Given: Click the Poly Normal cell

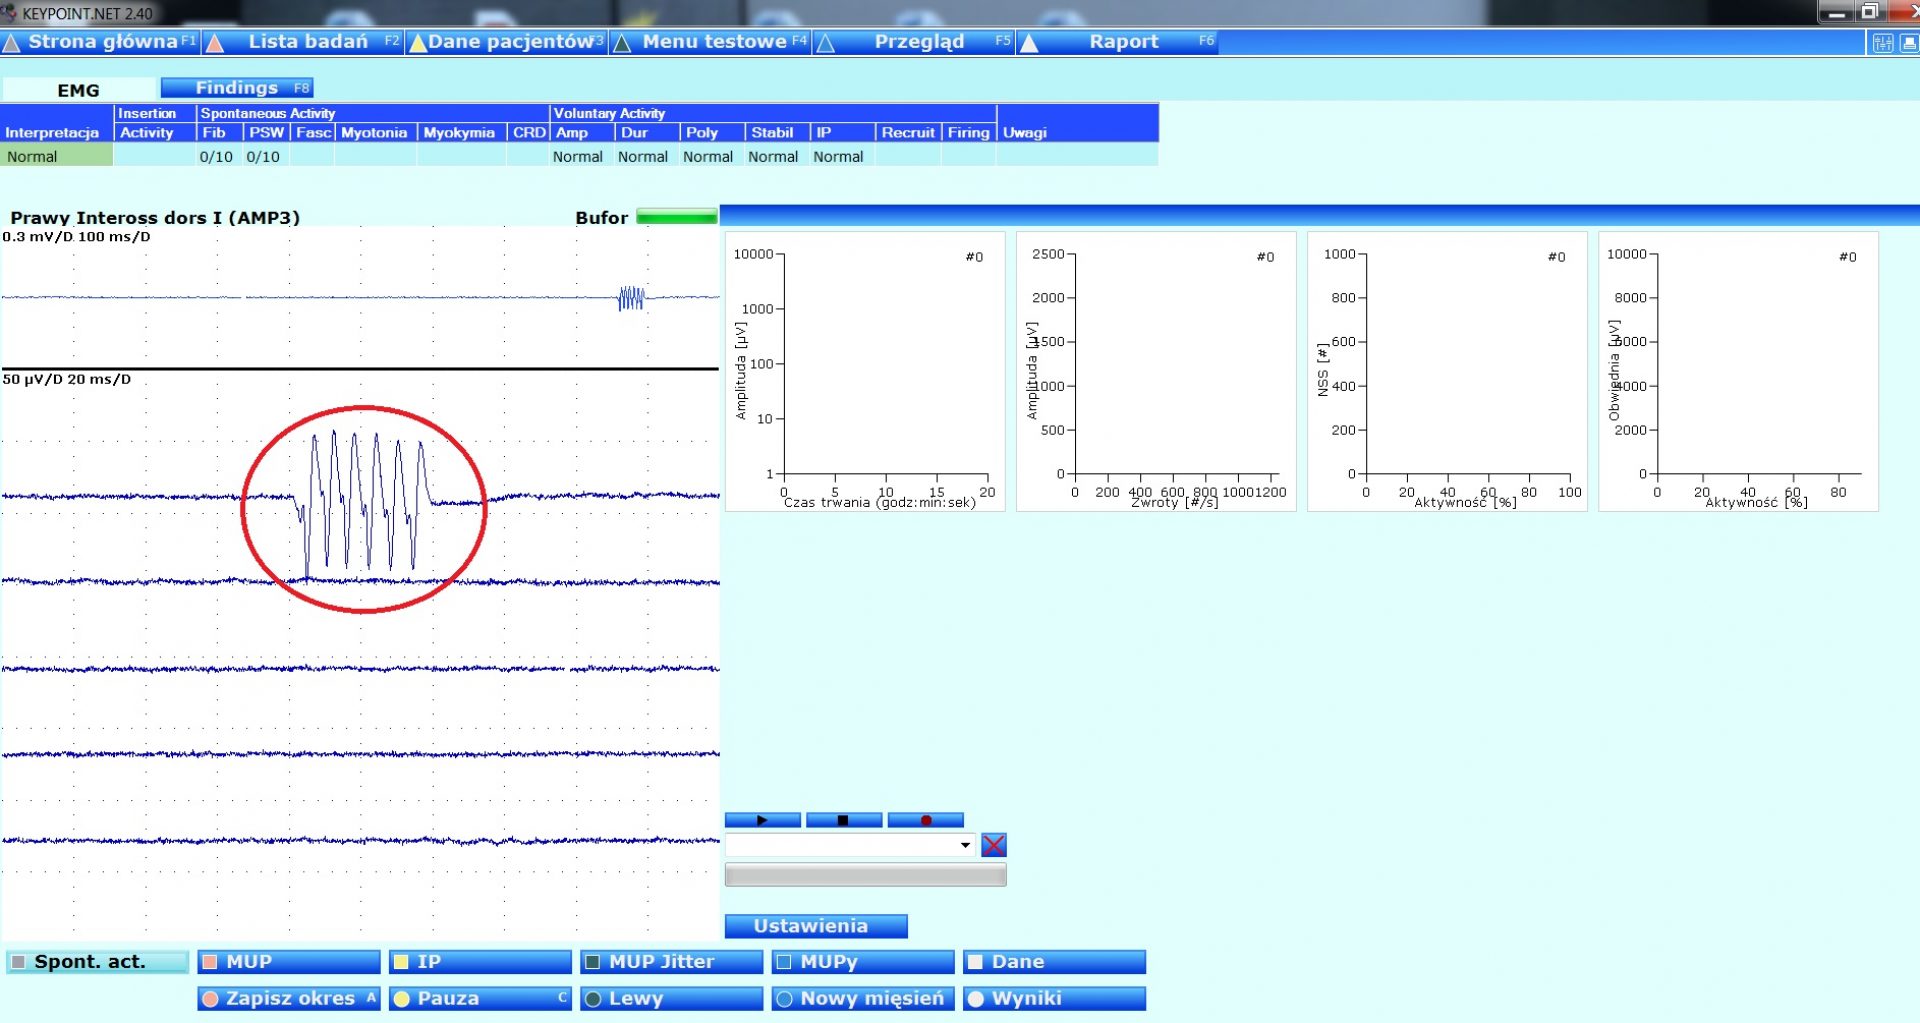Looking at the screenshot, I should [710, 156].
